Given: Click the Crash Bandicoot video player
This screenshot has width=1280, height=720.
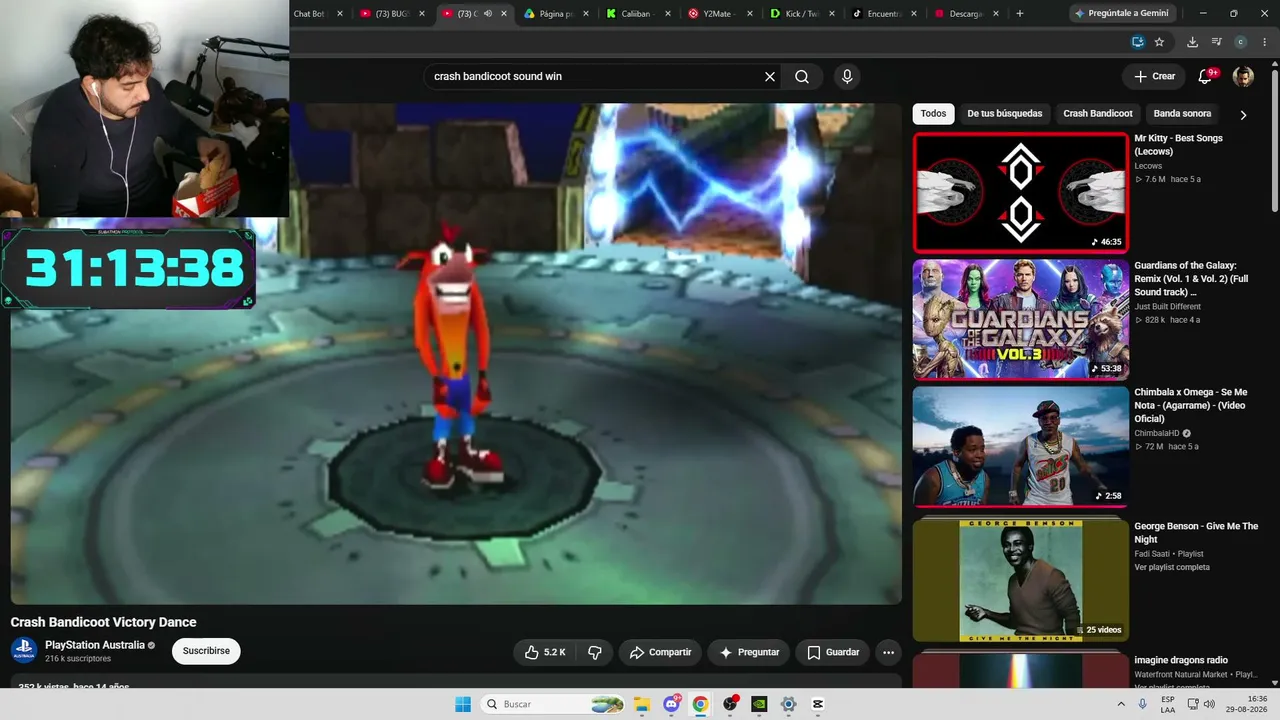Looking at the screenshot, I should coord(456,354).
